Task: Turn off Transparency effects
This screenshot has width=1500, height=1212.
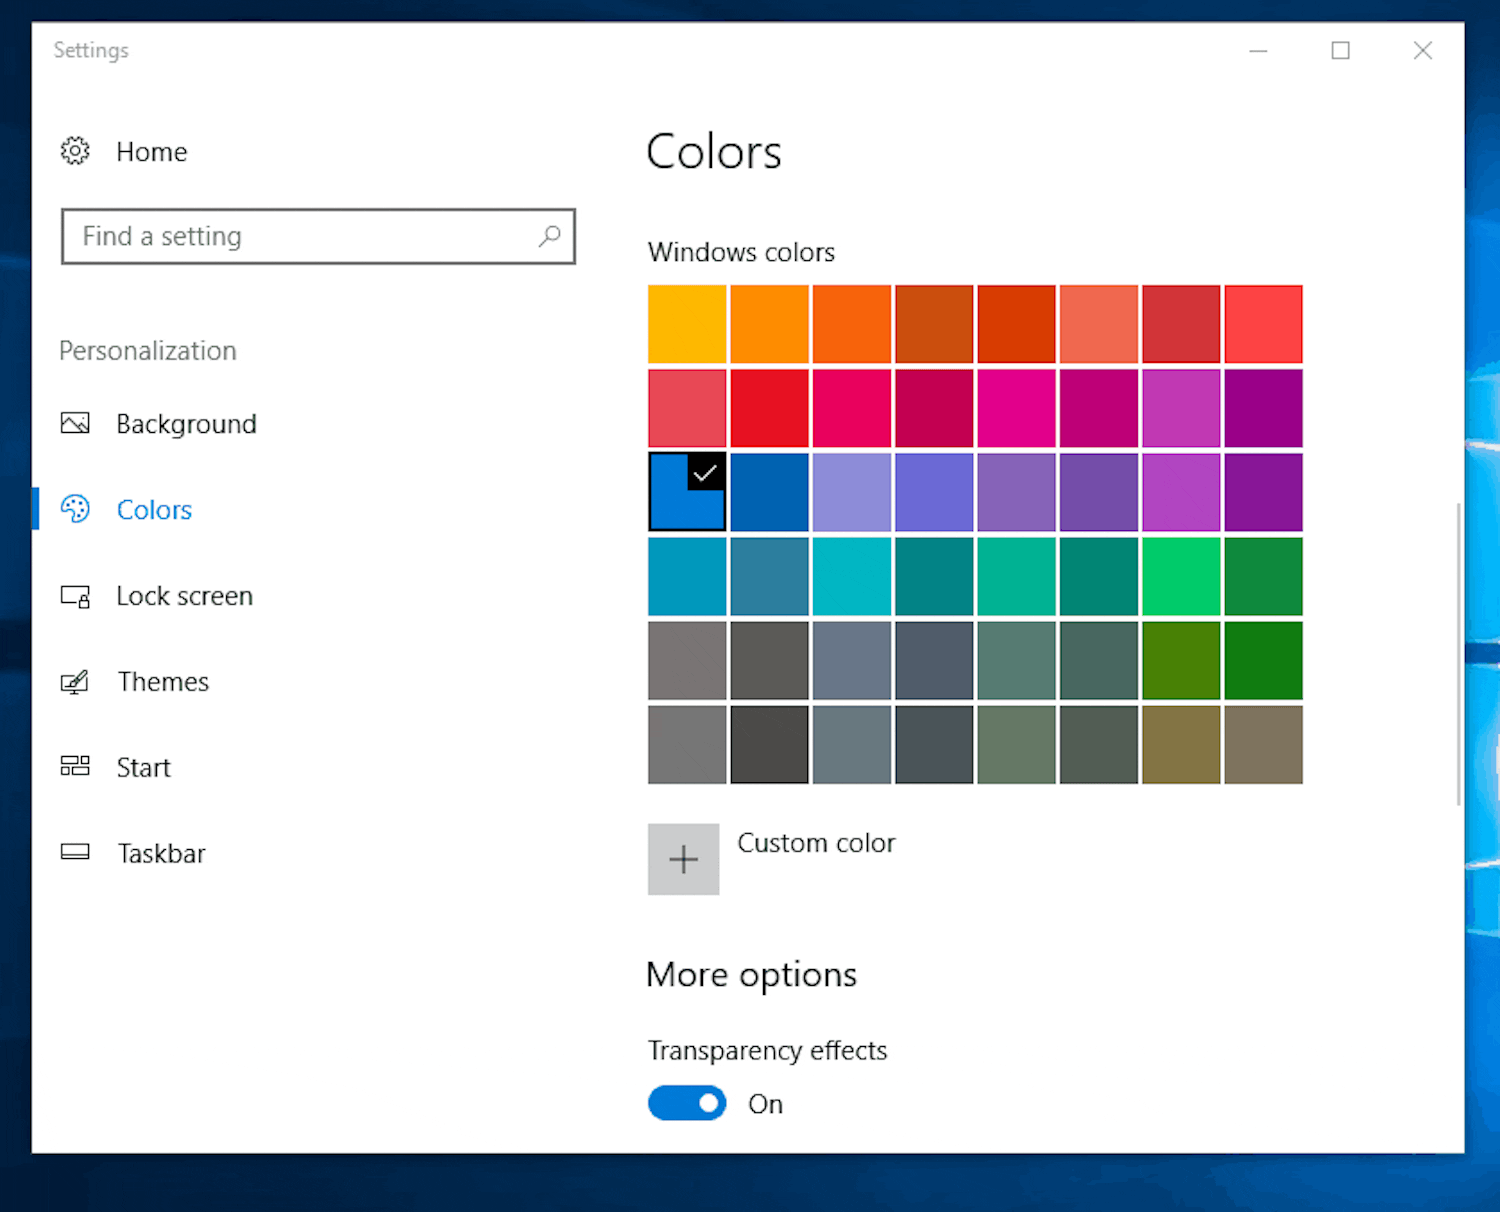Action: (687, 1103)
